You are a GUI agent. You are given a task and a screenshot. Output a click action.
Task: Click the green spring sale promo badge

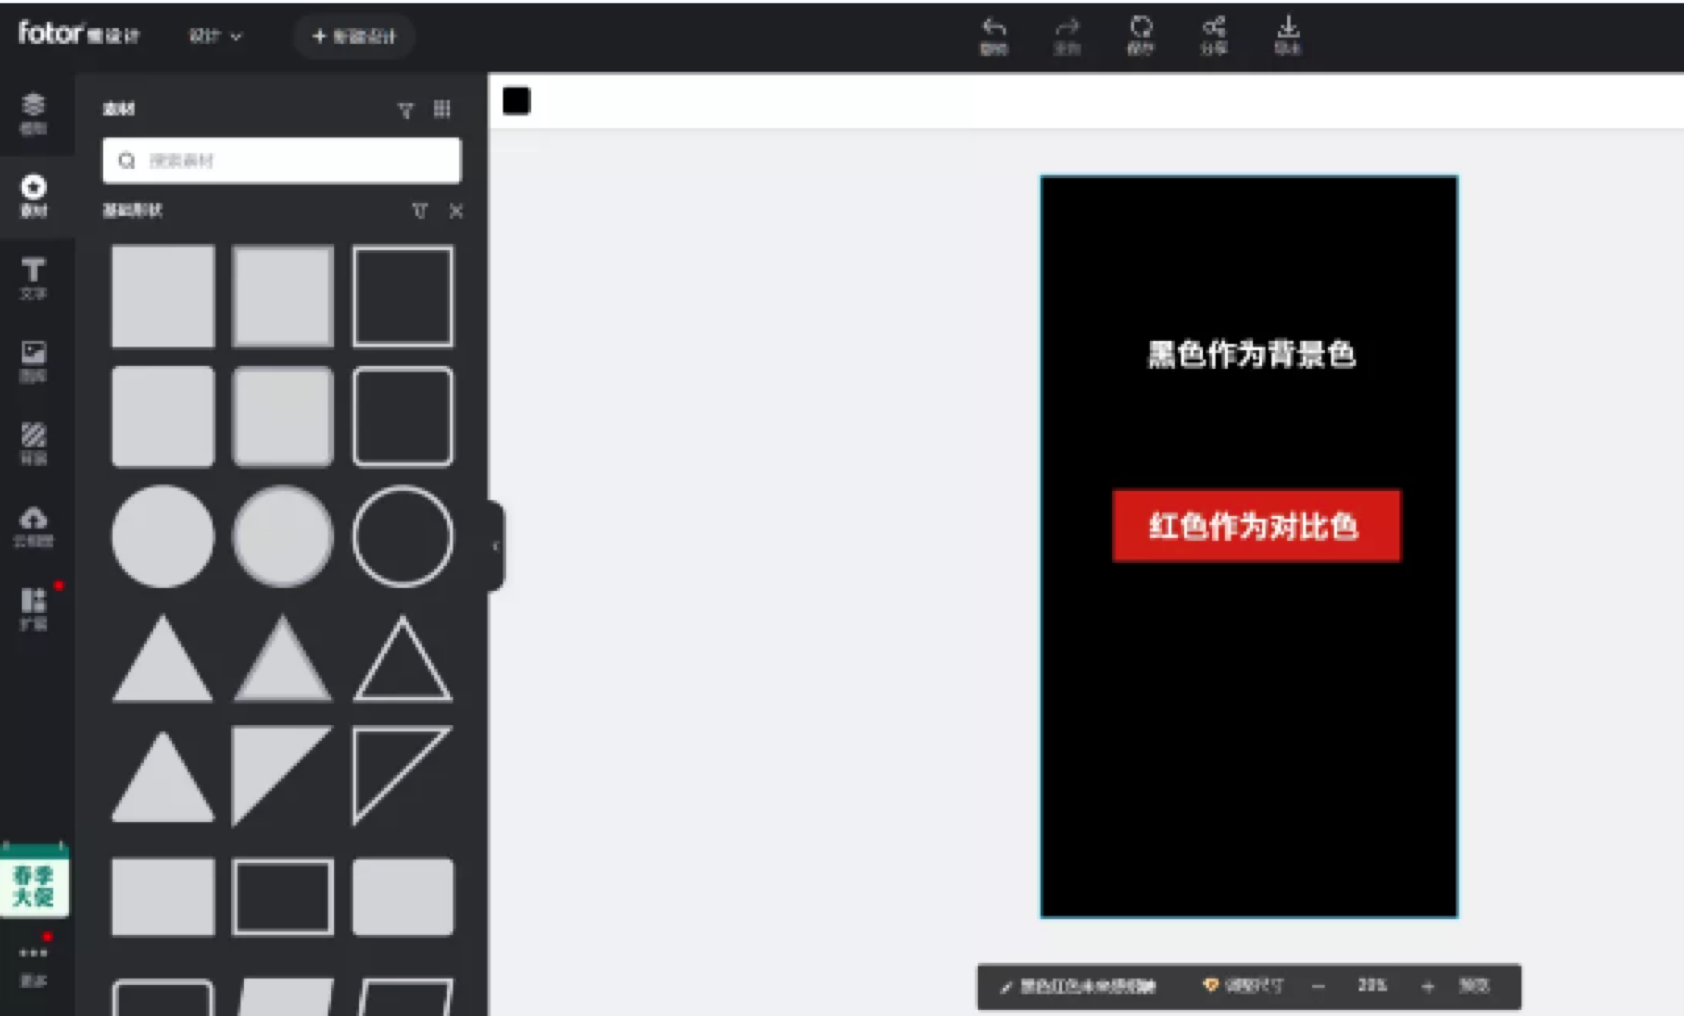(34, 881)
